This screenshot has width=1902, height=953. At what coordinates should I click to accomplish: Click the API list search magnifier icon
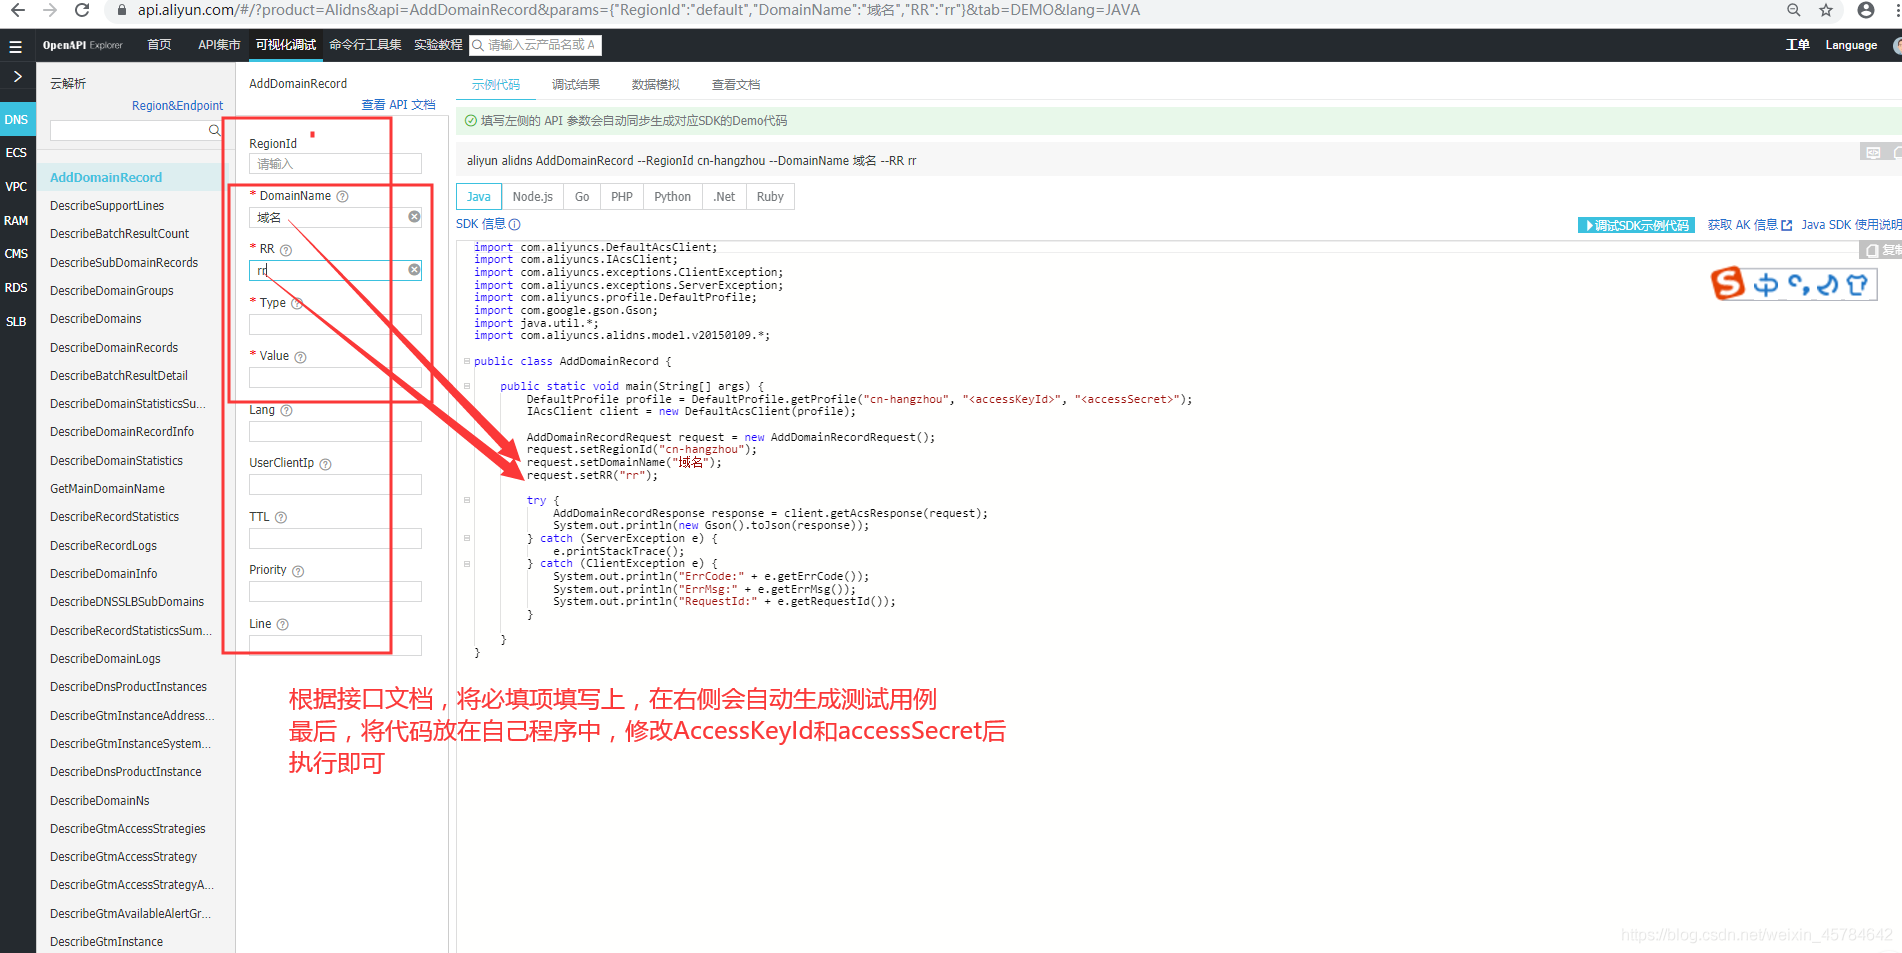tap(214, 131)
